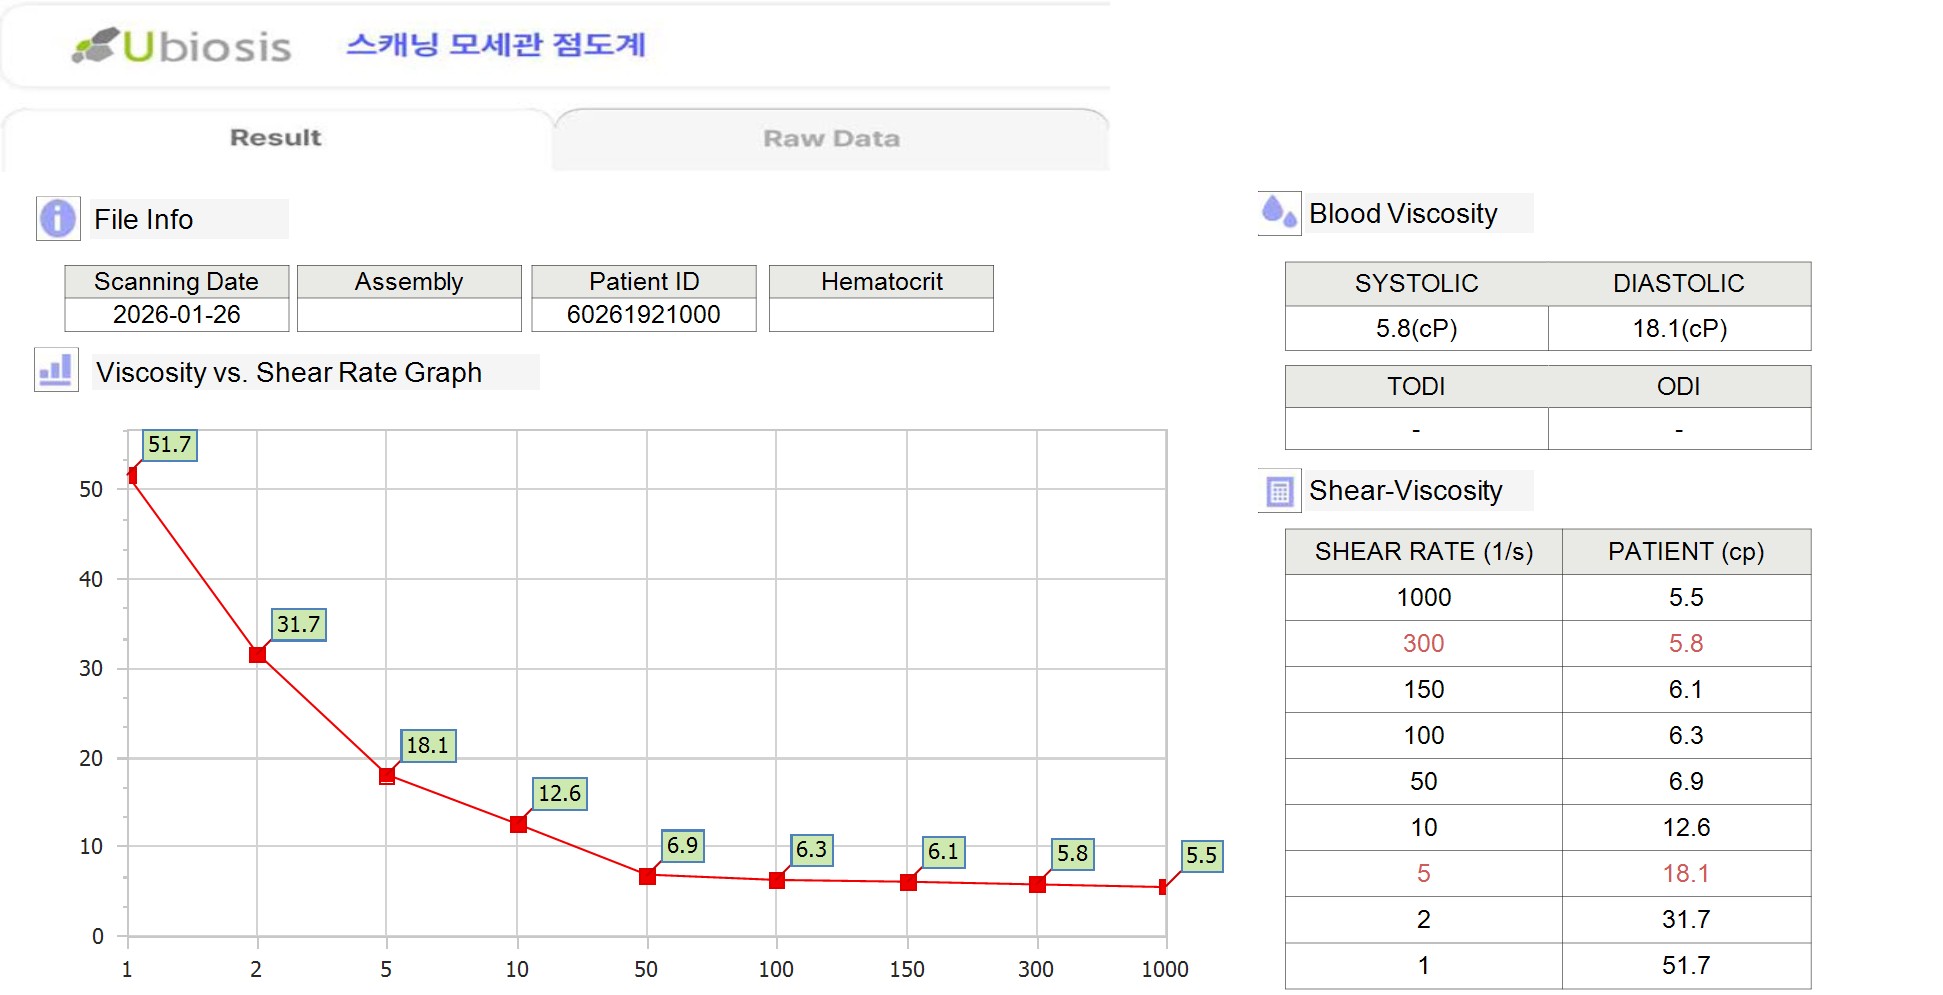Click the Scanning Date value 2026-01-26
Viewport: 1943px width, 995px height.
pyautogui.click(x=177, y=315)
